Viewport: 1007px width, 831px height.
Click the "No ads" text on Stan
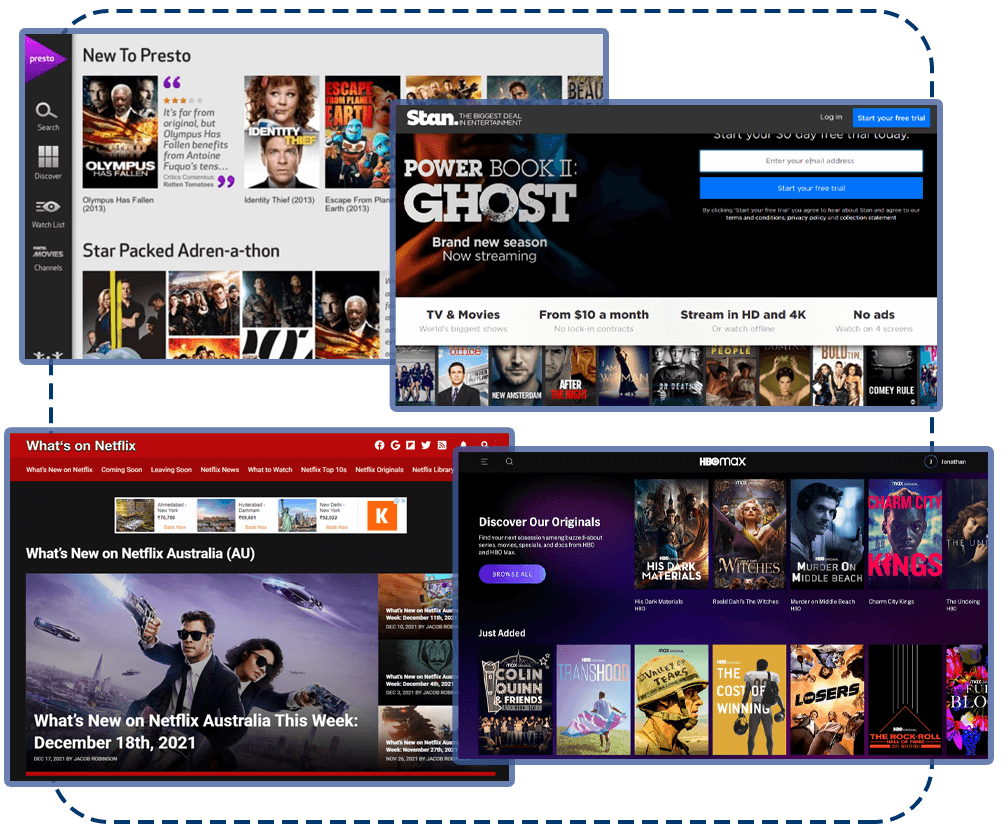point(873,315)
